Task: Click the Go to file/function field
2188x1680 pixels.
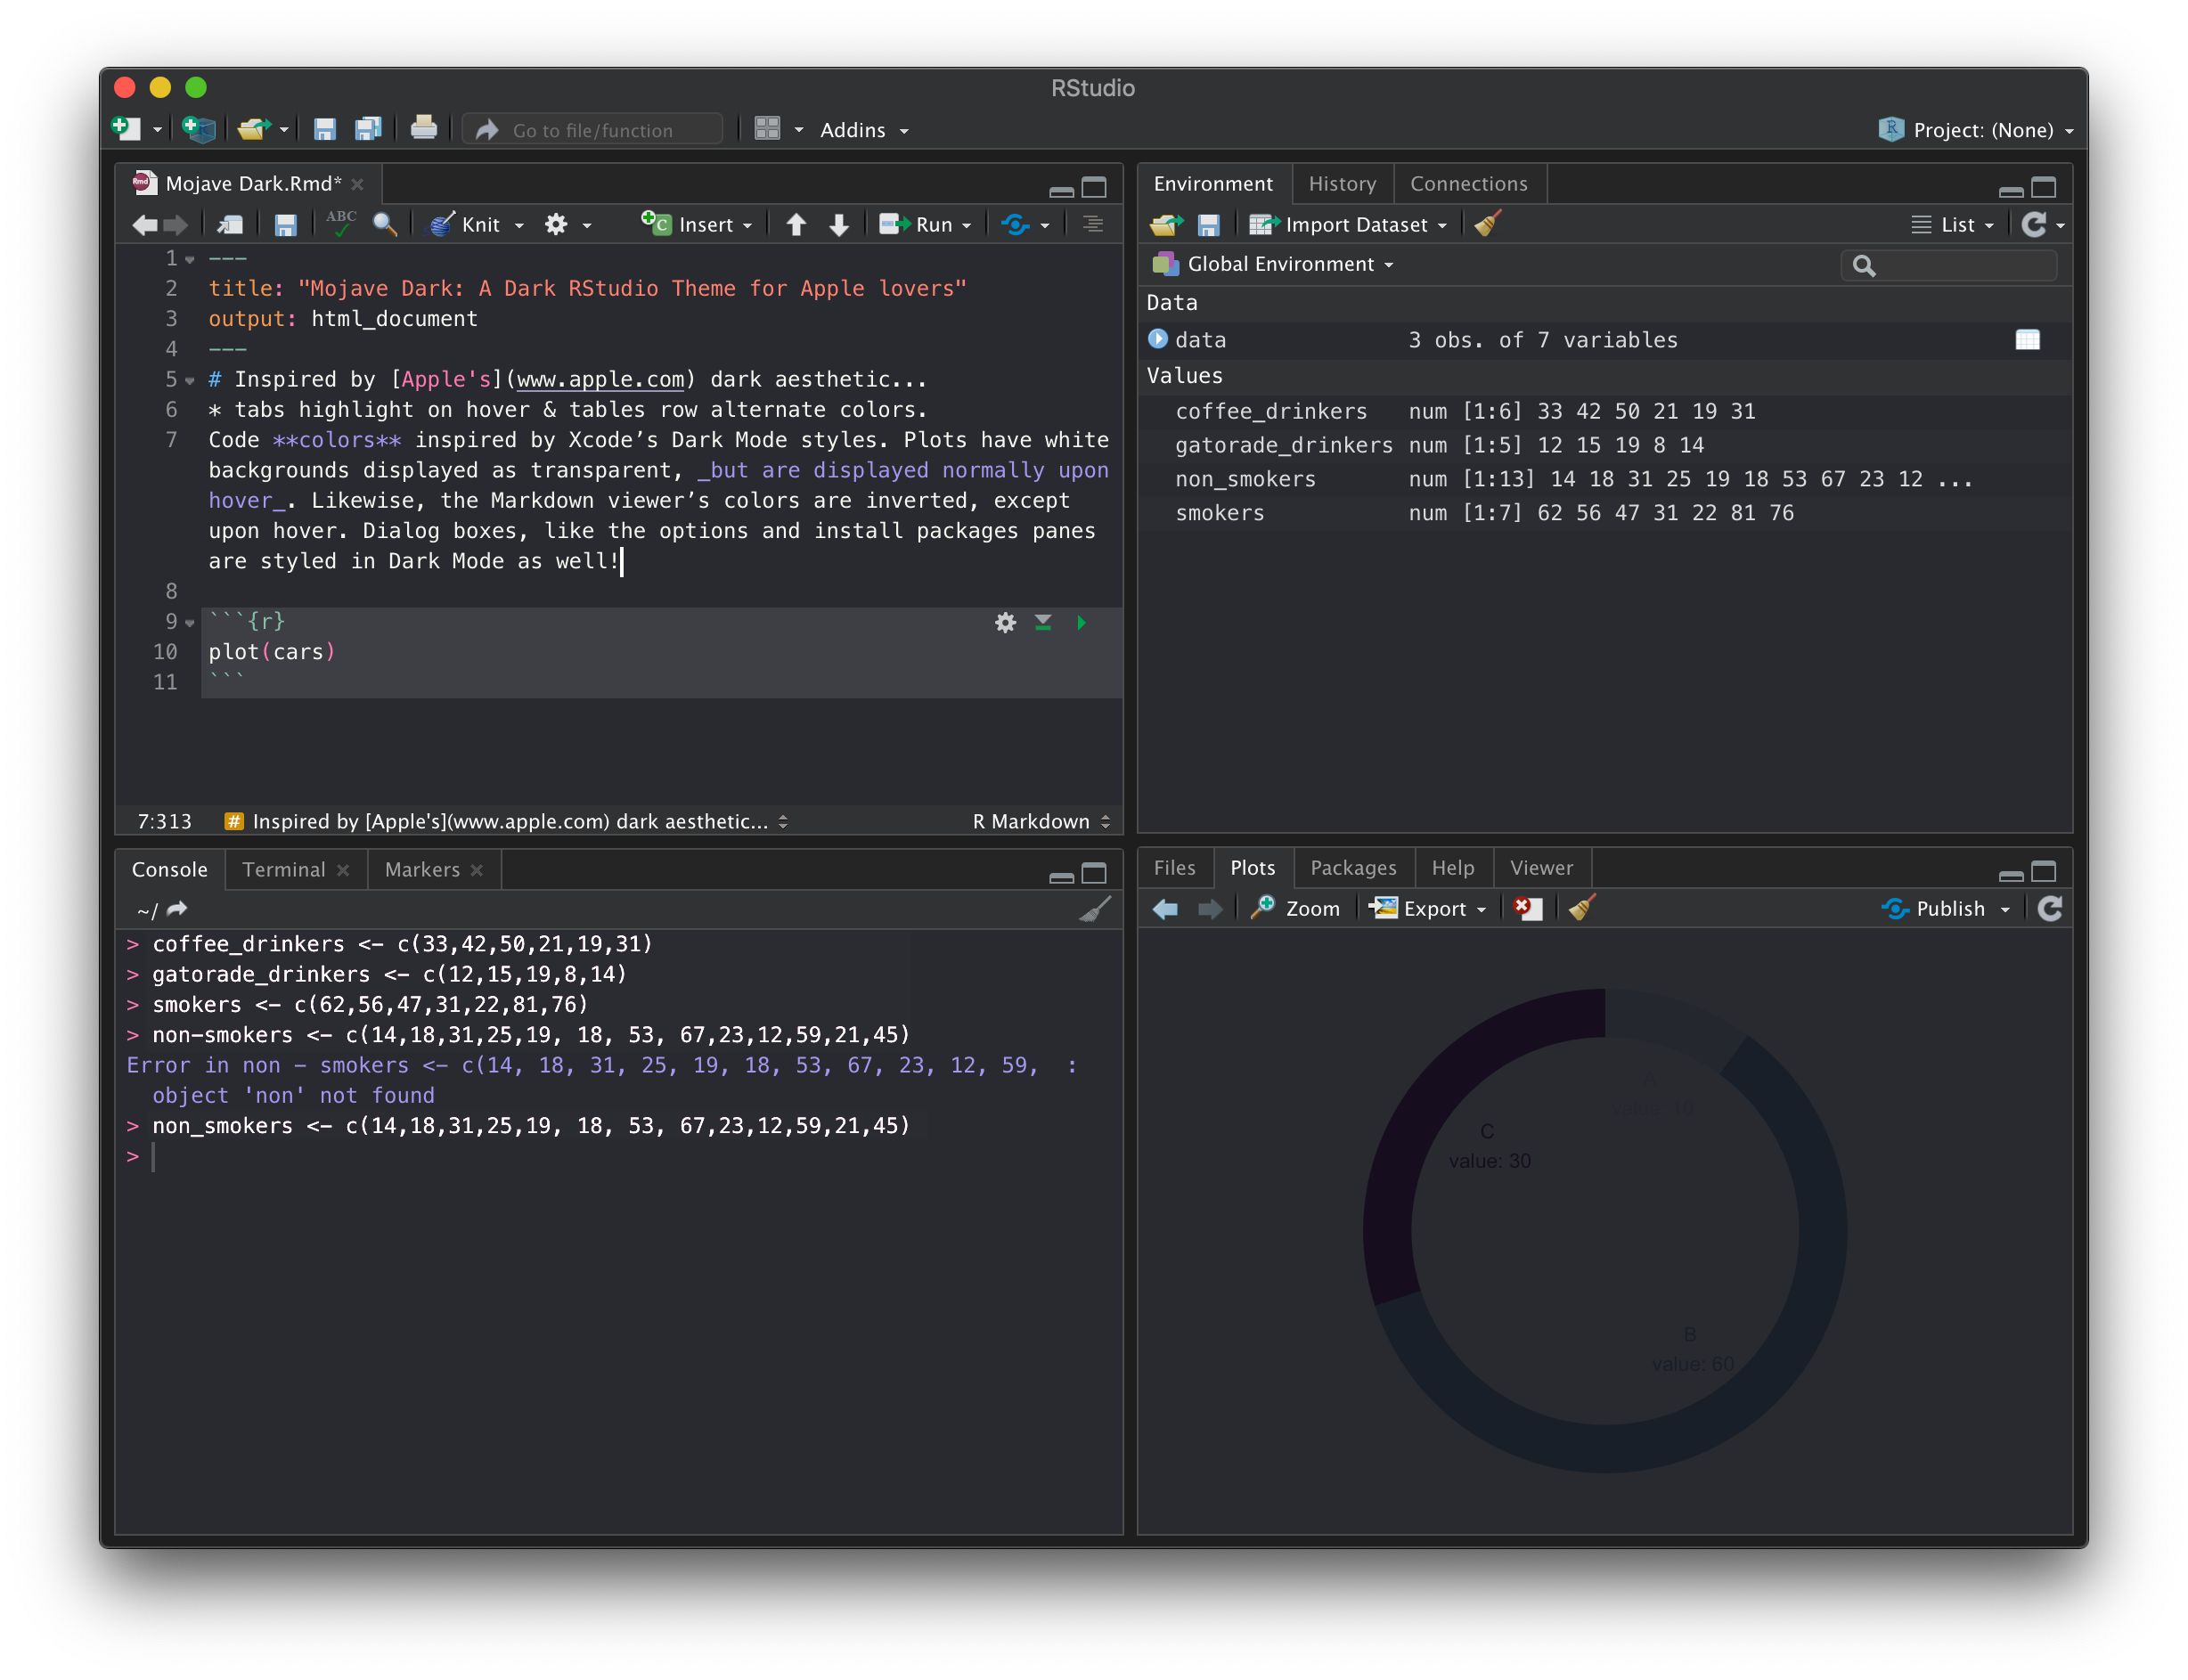Action: coord(592,130)
